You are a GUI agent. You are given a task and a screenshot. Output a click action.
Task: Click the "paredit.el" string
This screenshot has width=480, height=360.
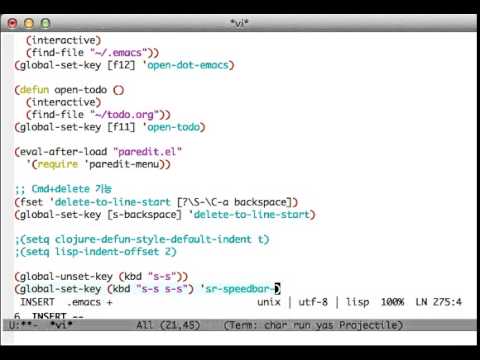147,152
